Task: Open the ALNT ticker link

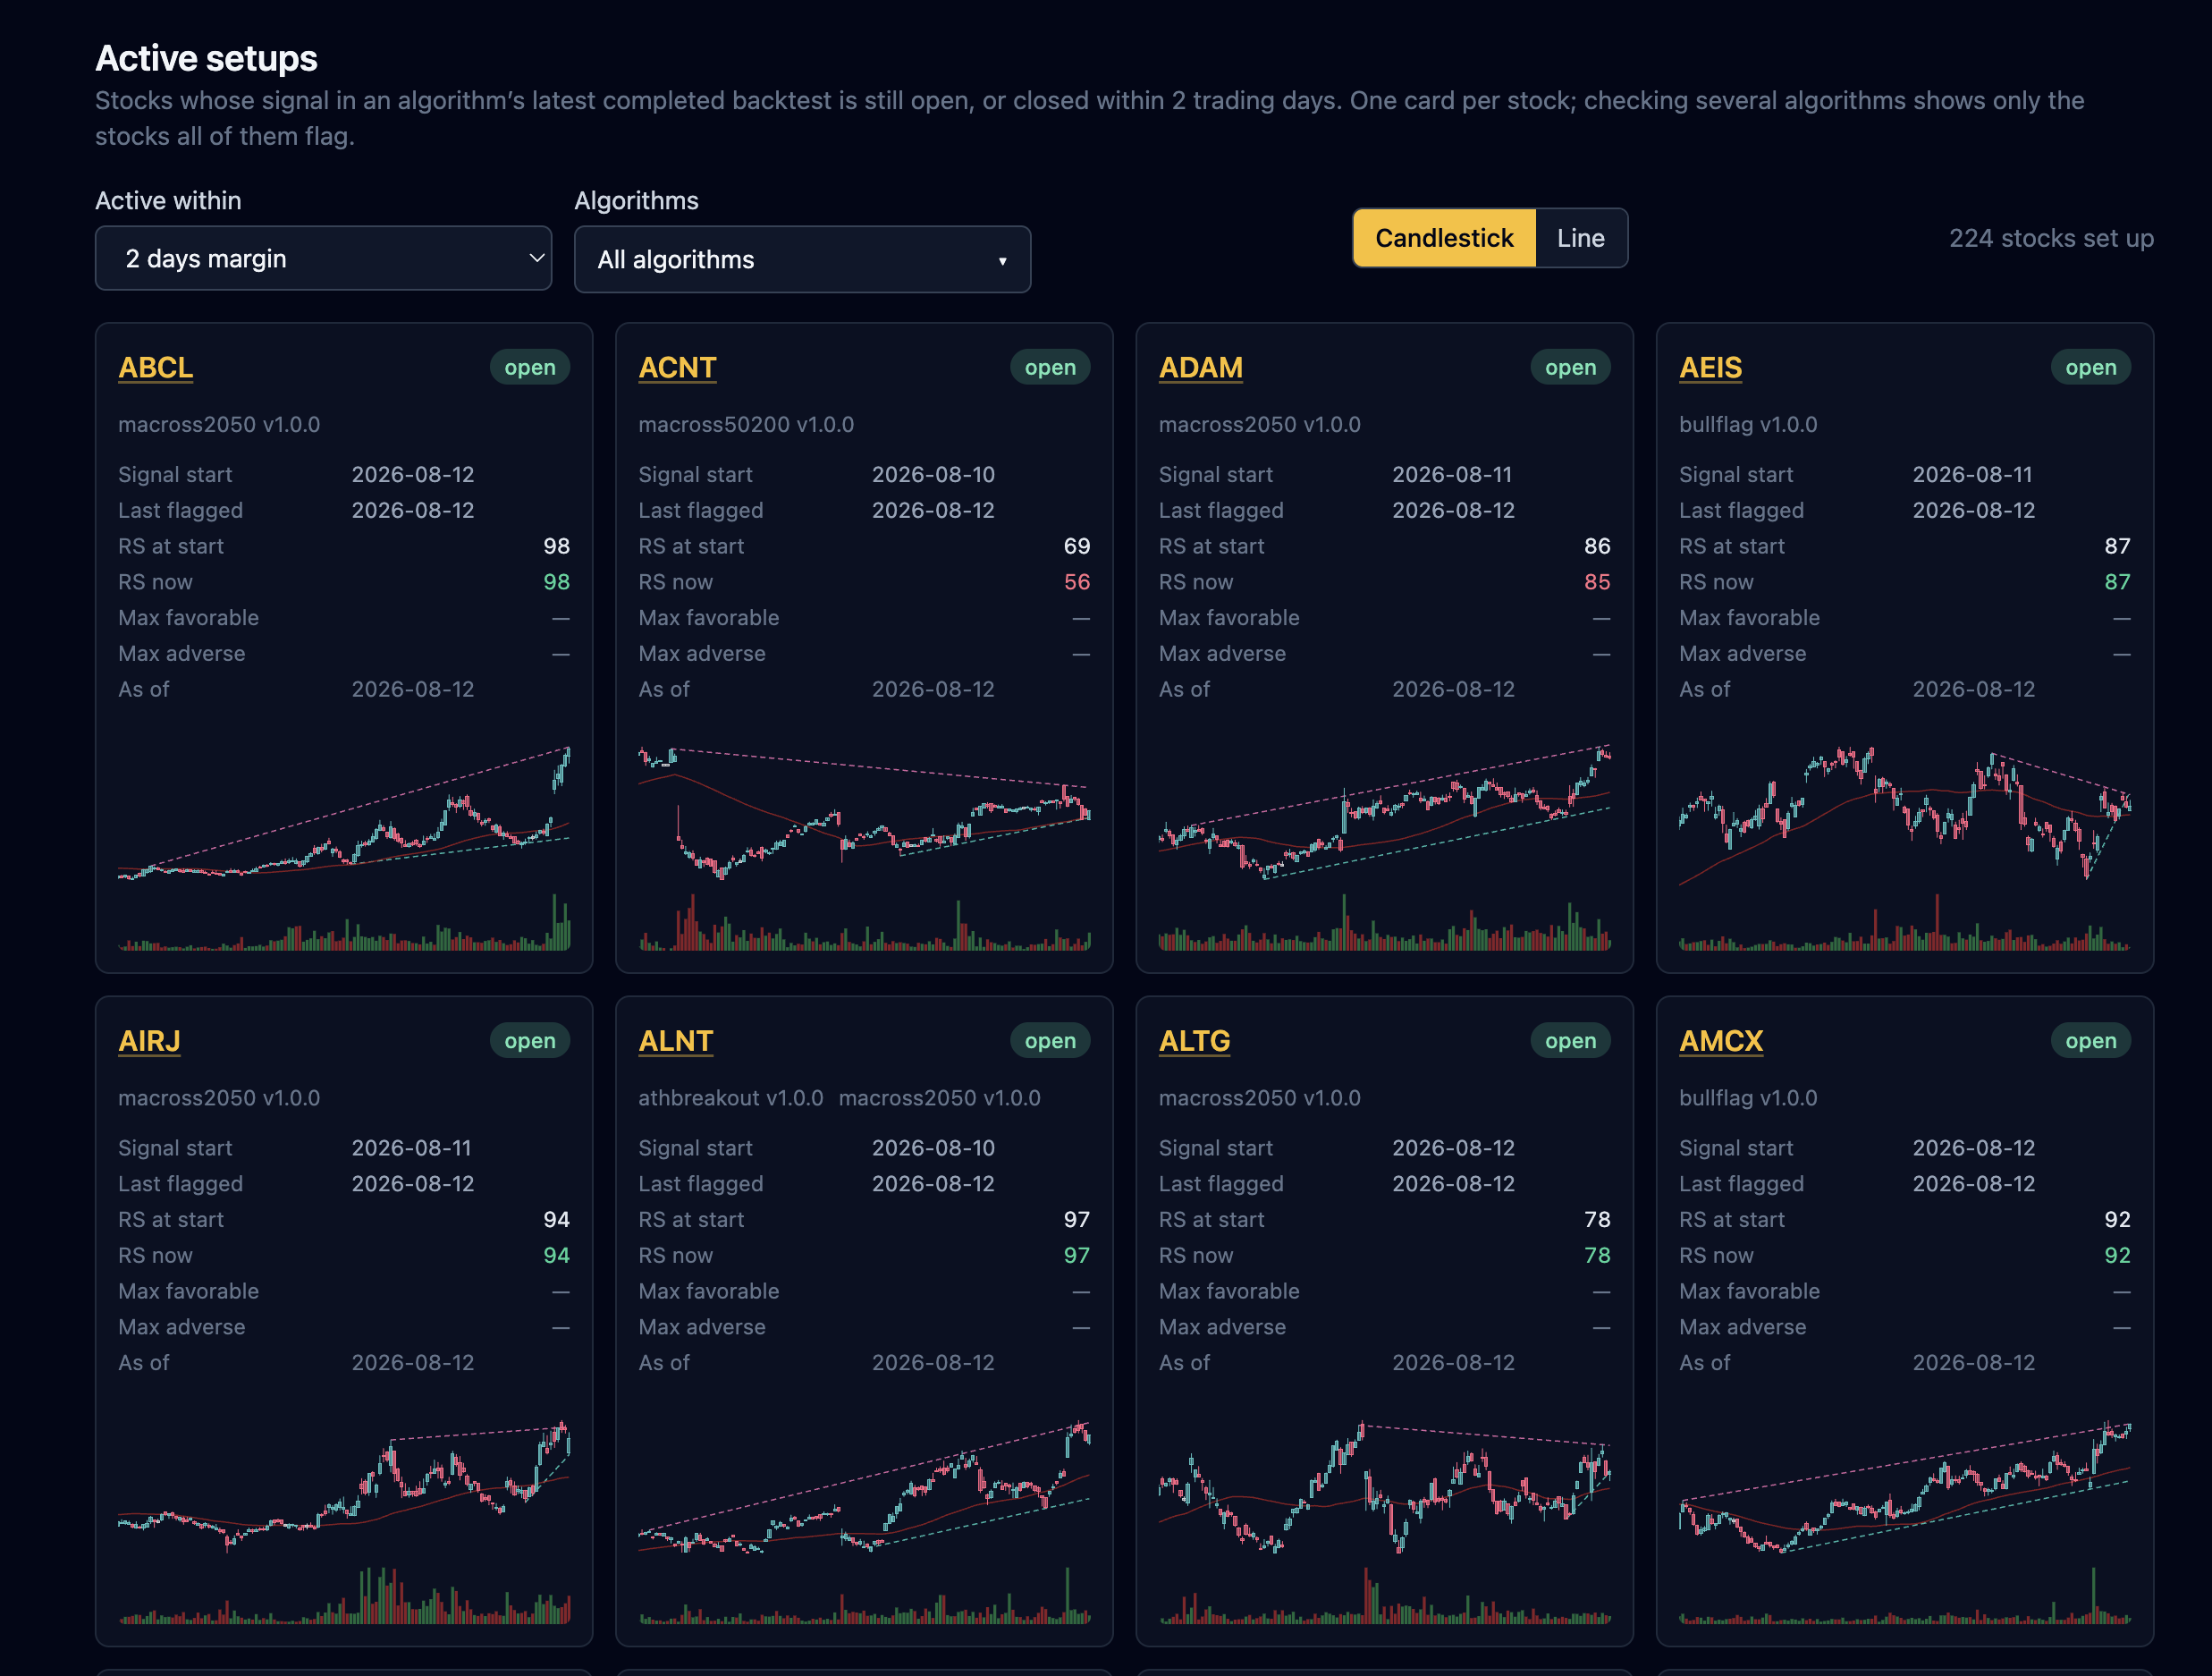Action: pos(676,1041)
